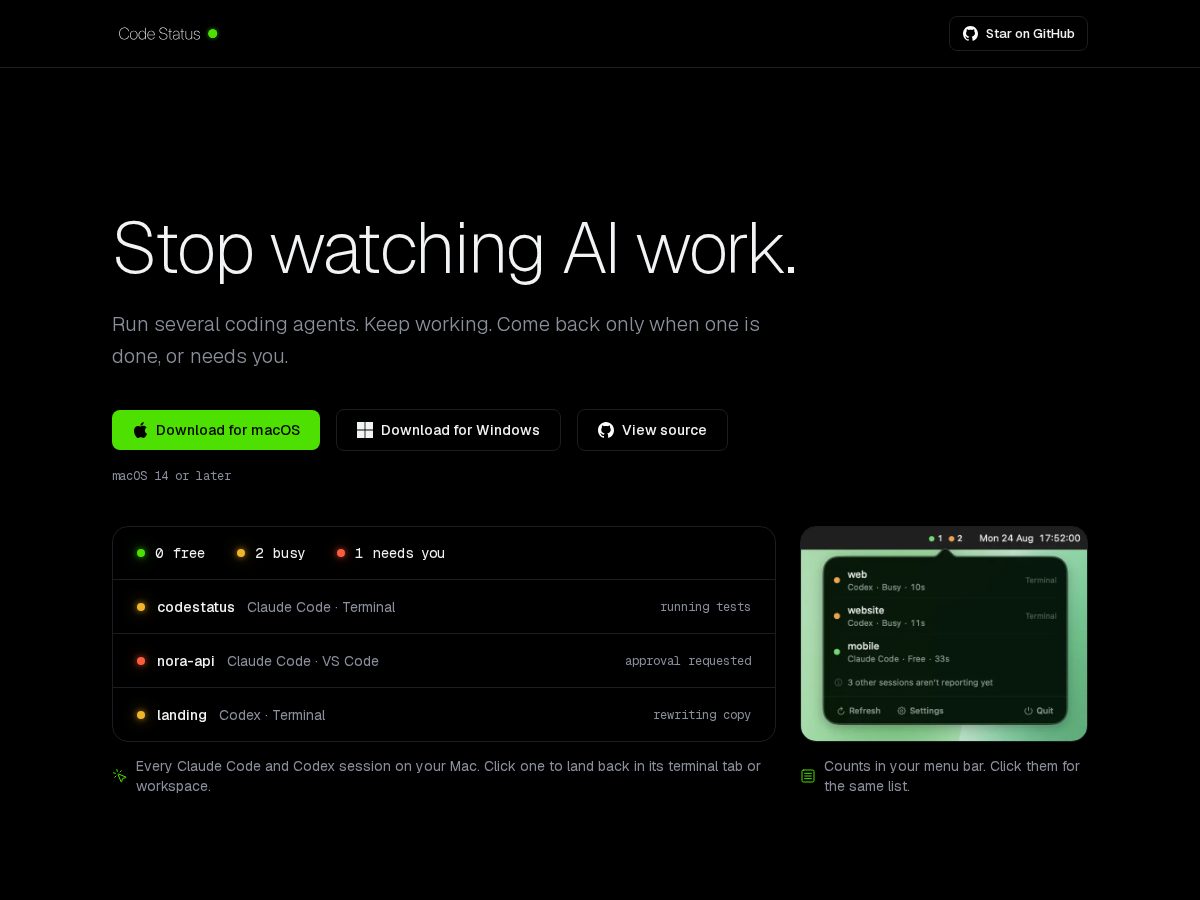
Task: Click Quit in the menu bar popover
Action: tap(1038, 711)
